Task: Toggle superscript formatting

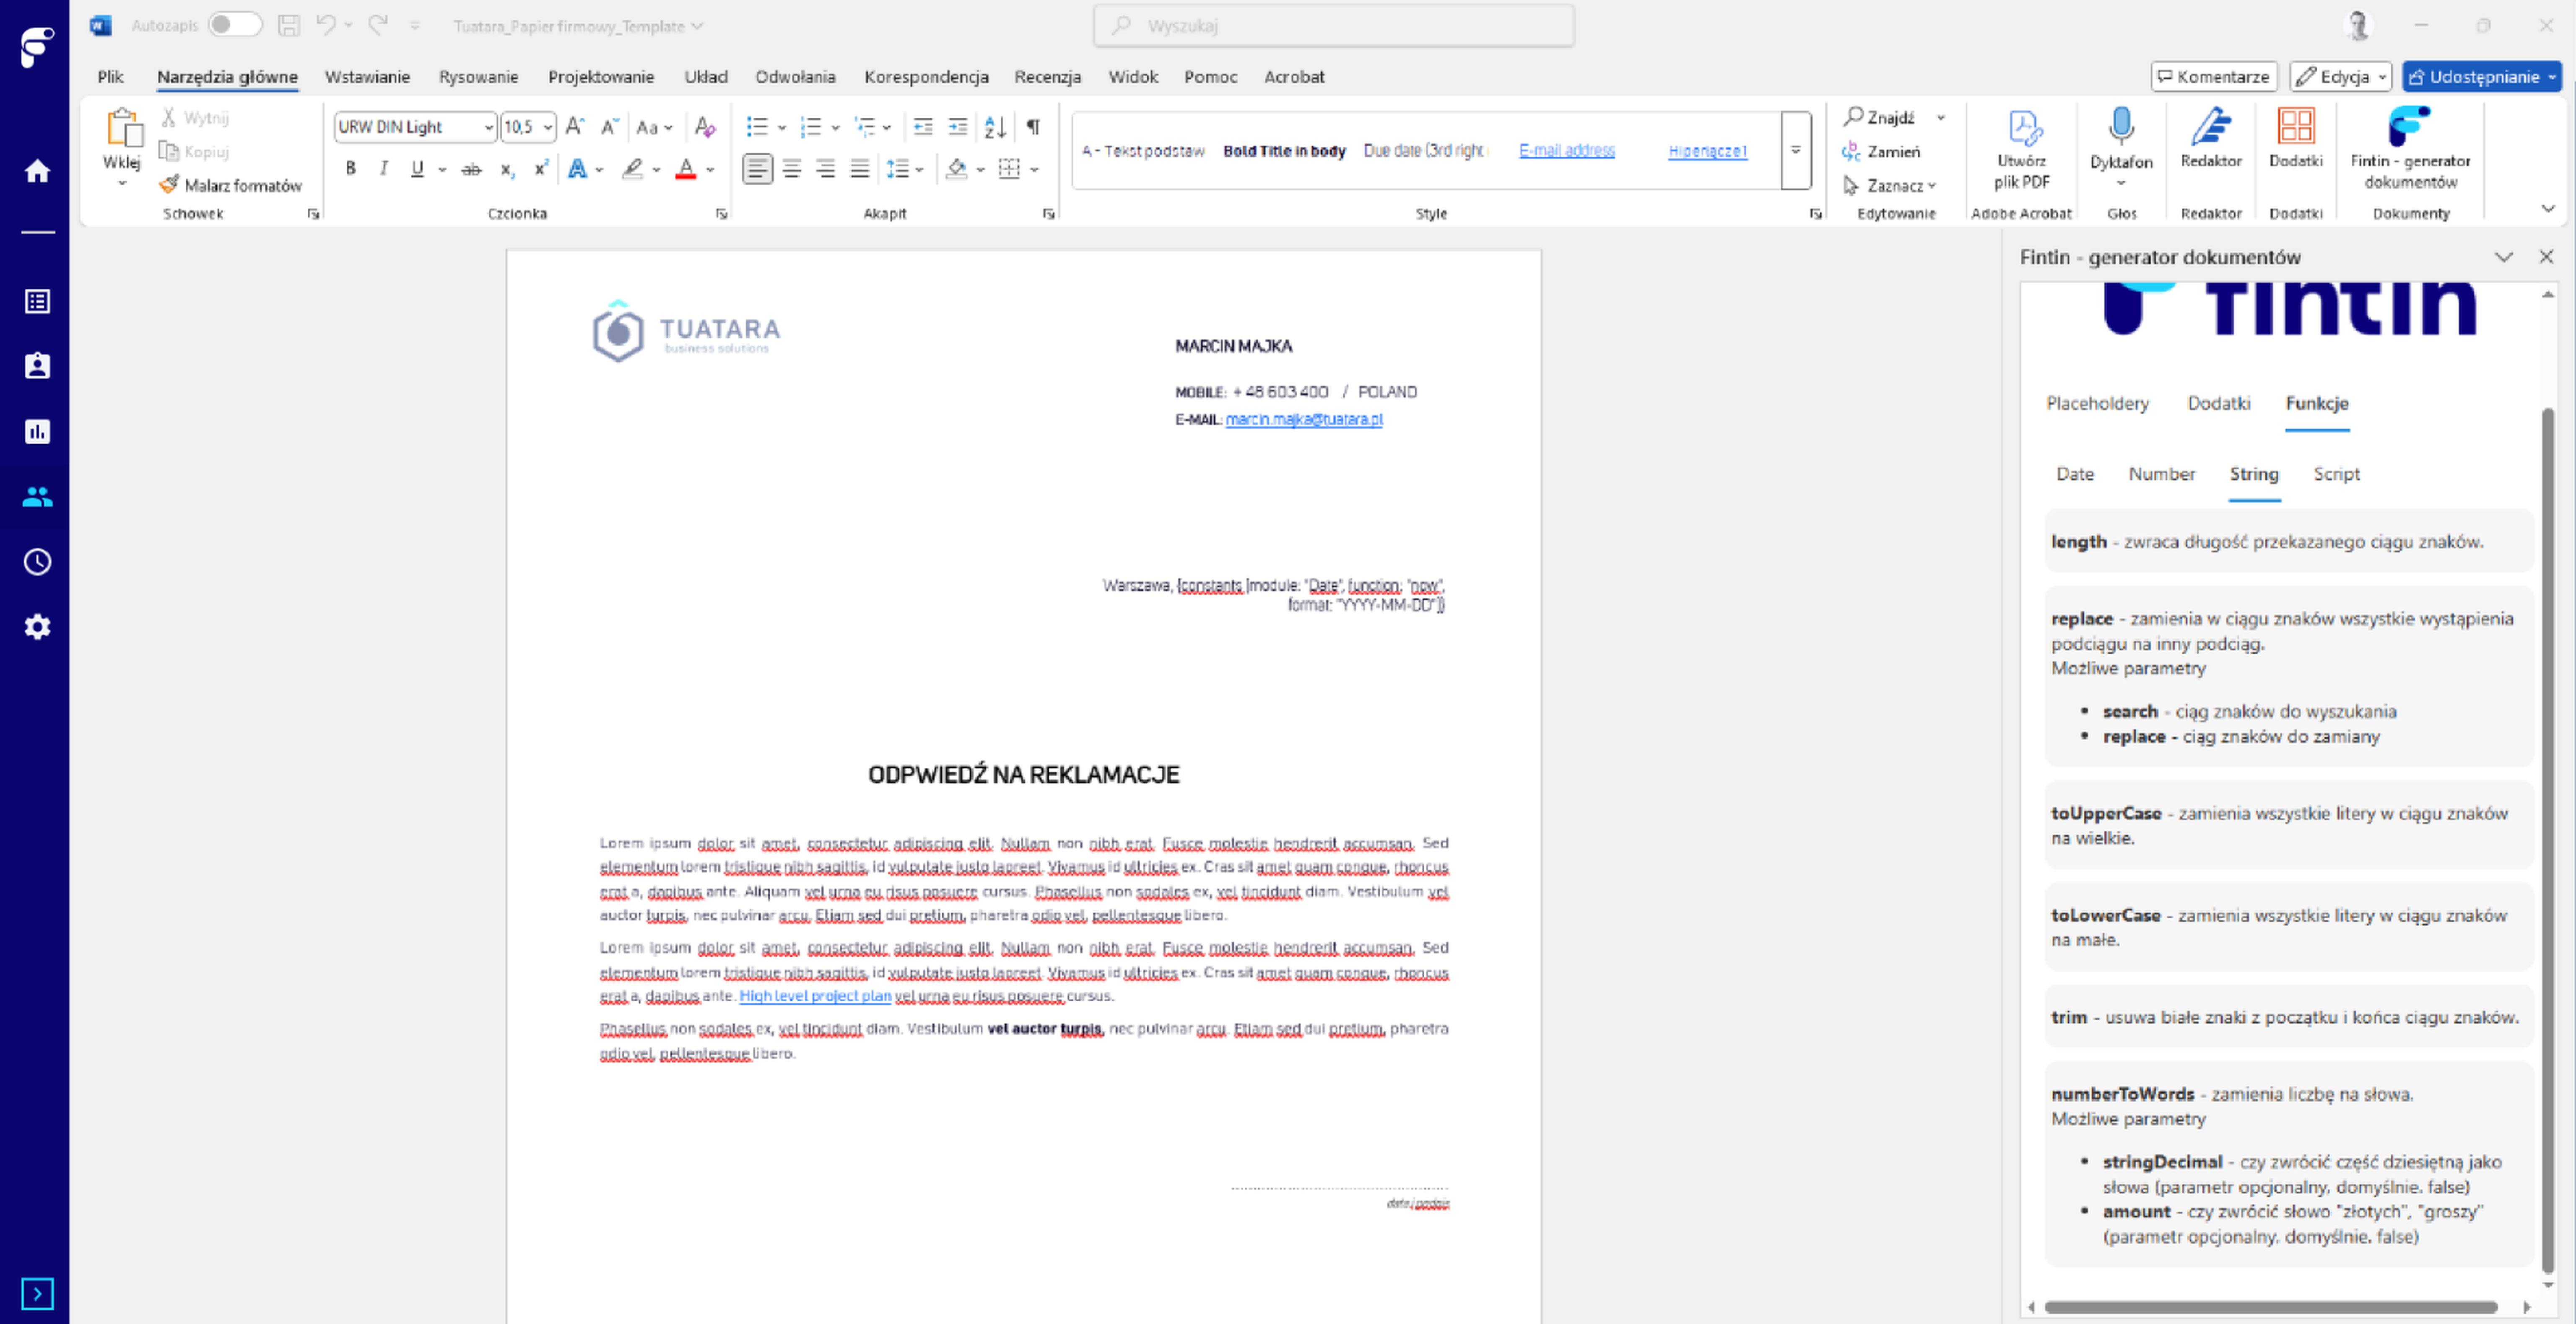Action: tap(541, 169)
